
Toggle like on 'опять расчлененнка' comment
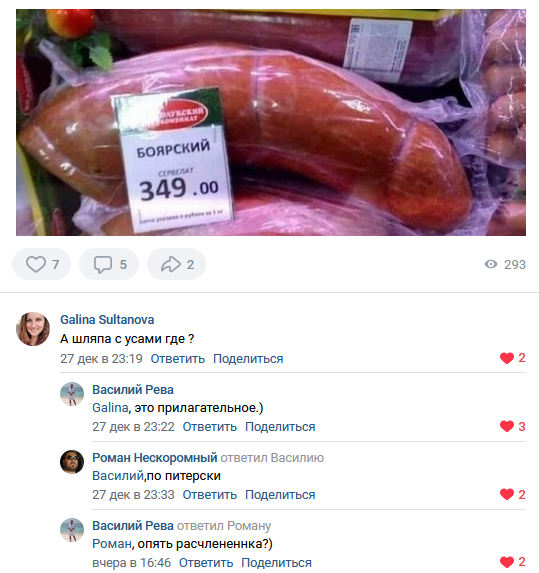pyautogui.click(x=507, y=562)
